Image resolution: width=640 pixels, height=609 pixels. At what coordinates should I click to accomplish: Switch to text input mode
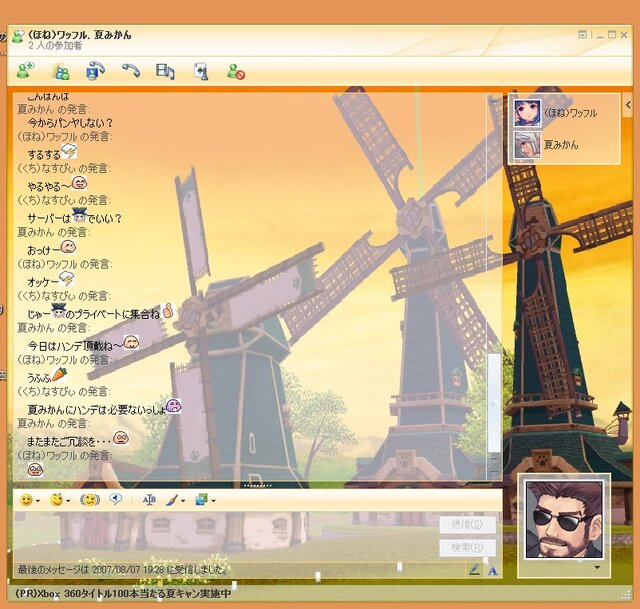click(x=493, y=571)
